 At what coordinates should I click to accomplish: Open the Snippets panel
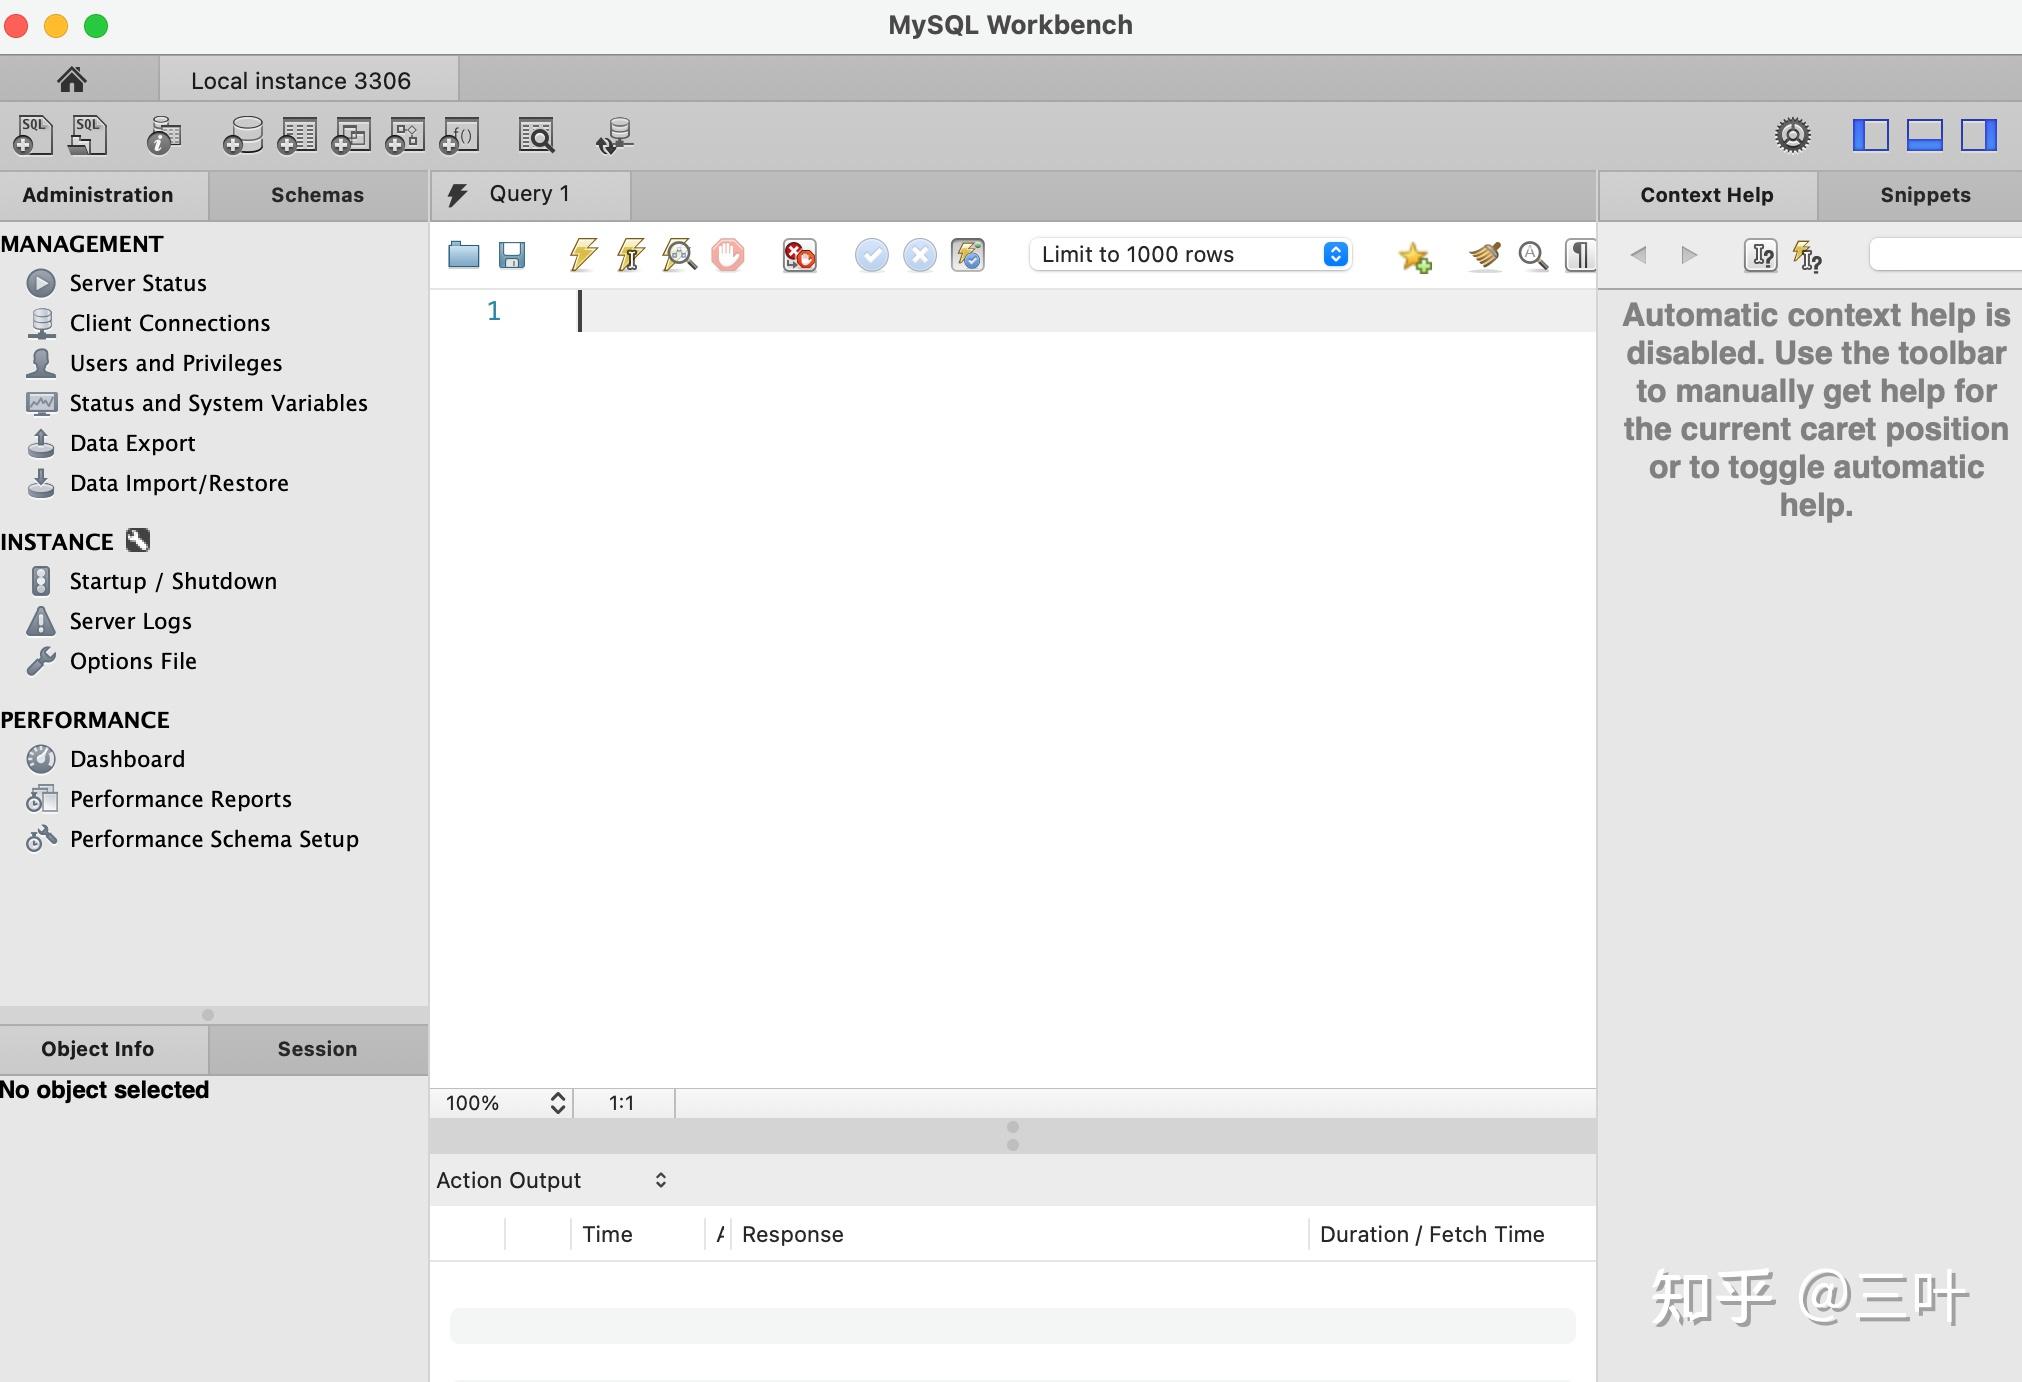click(1921, 194)
